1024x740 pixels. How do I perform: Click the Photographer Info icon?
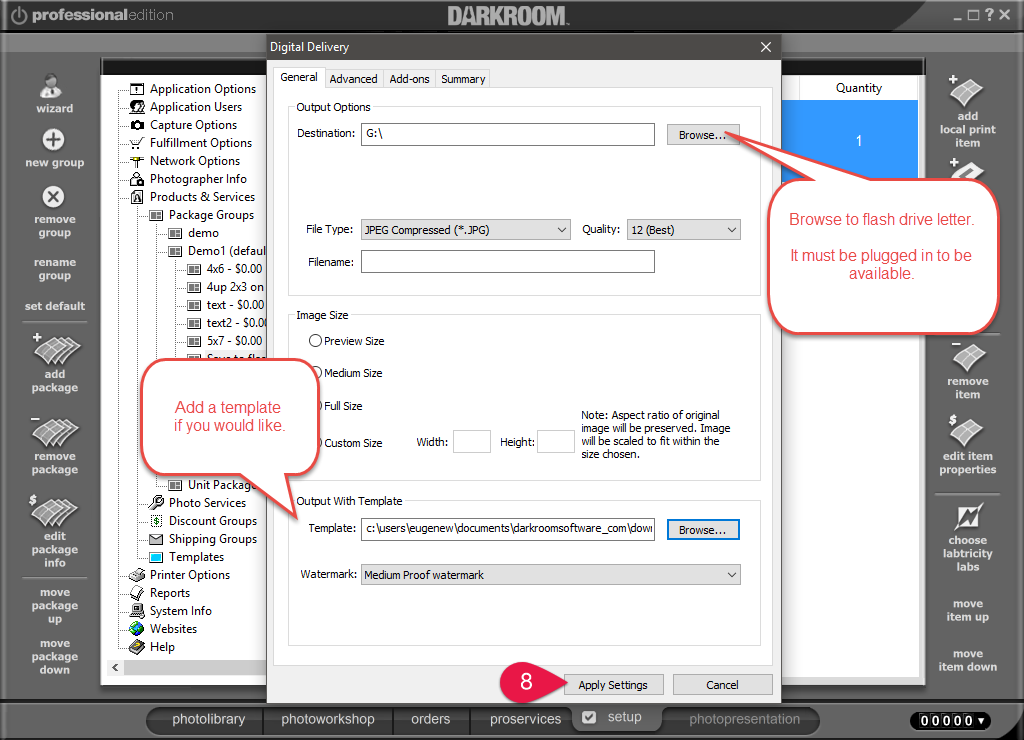[136, 179]
